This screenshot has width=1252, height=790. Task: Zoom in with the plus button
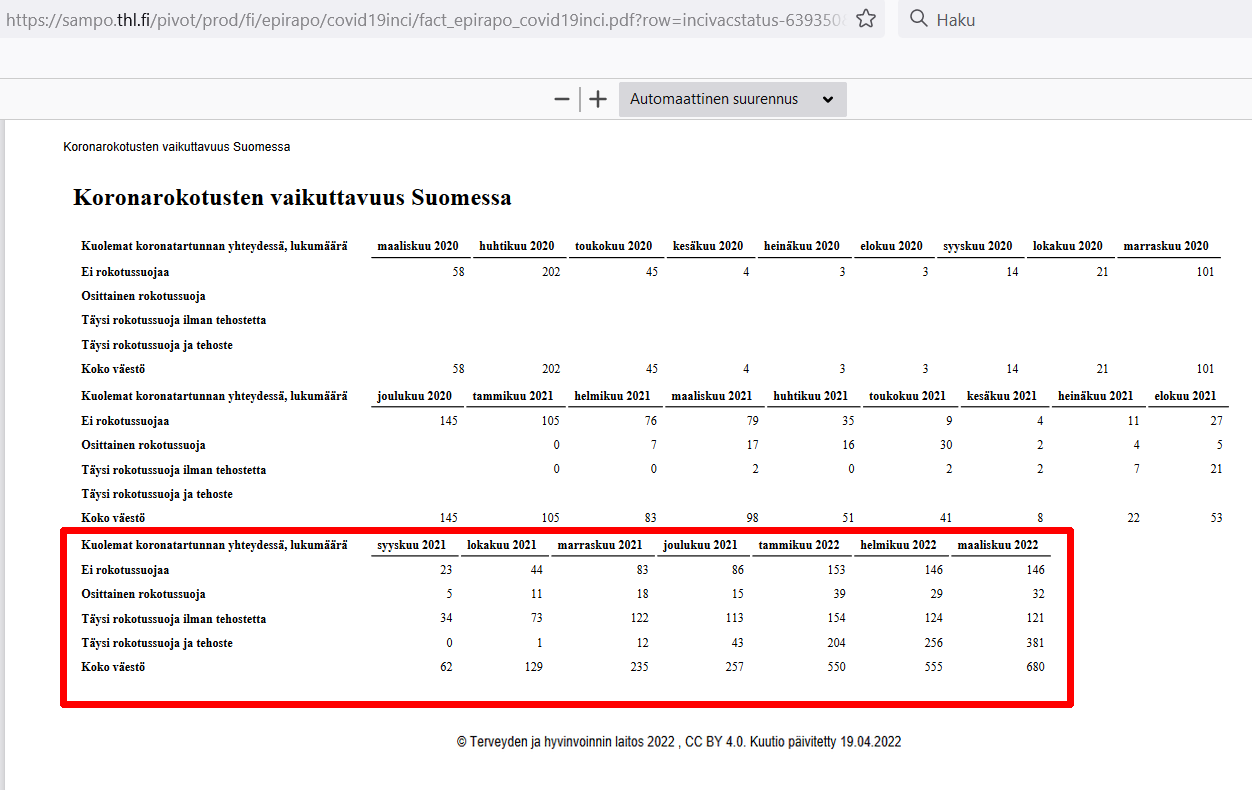598,99
